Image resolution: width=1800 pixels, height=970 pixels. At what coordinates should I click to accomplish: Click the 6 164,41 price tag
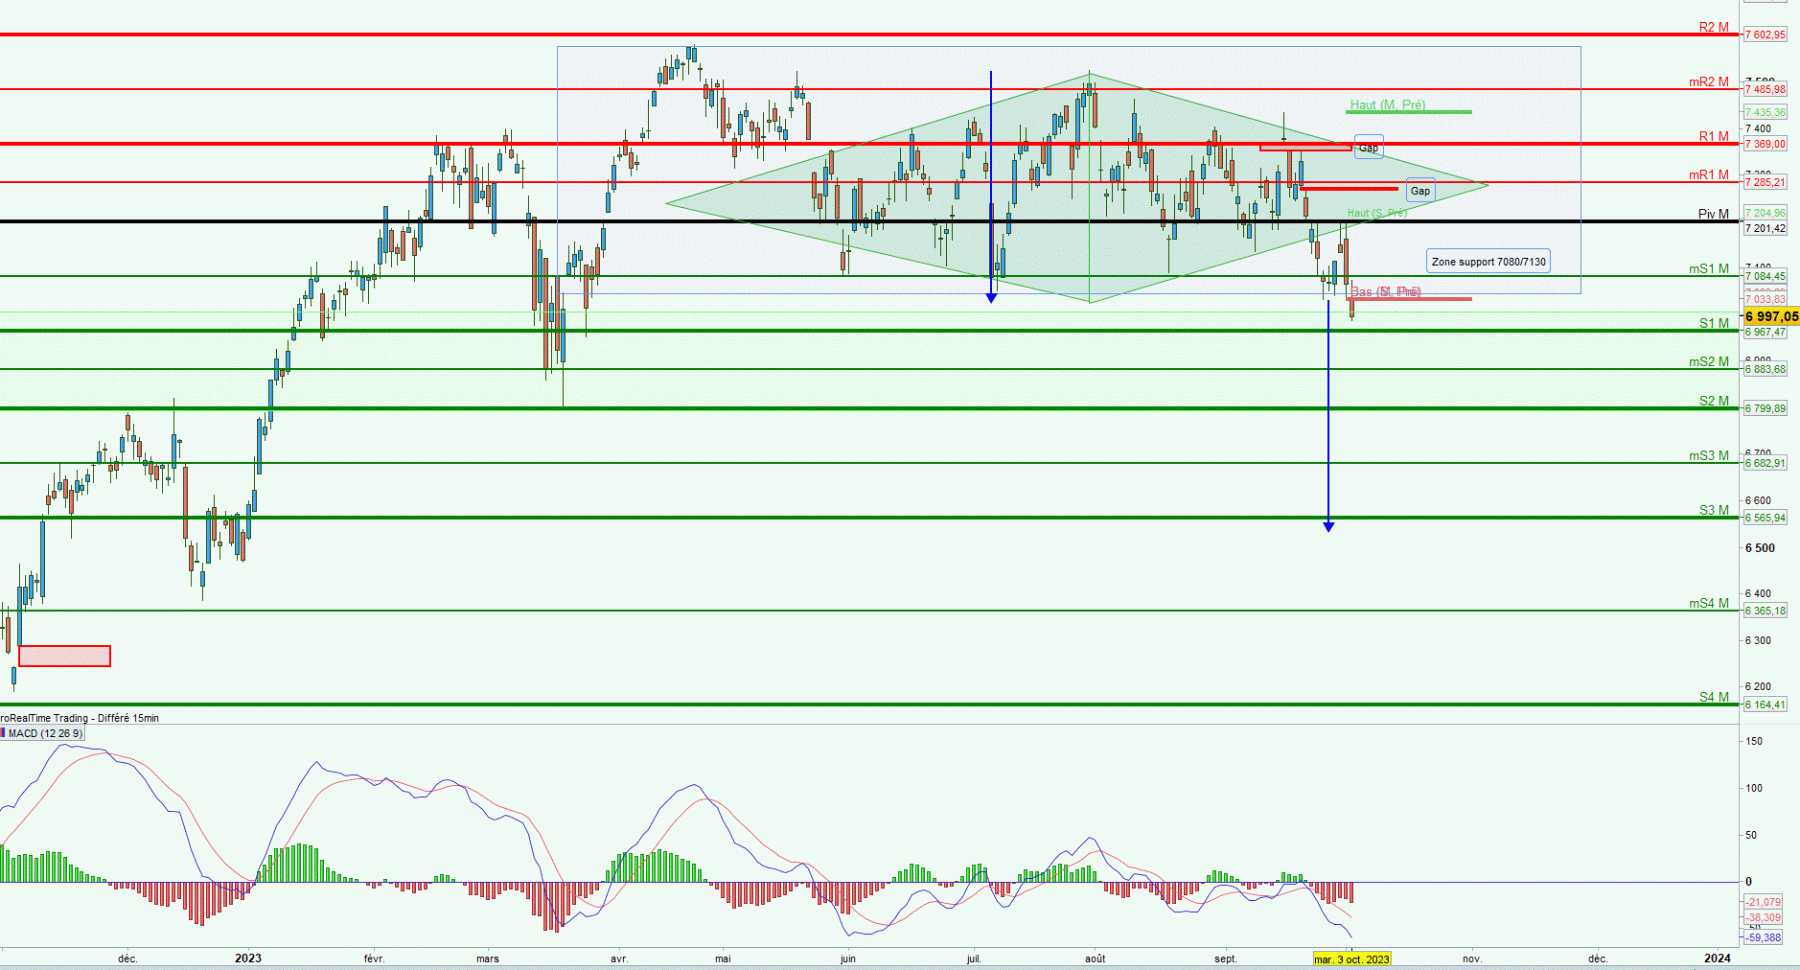click(x=1765, y=705)
